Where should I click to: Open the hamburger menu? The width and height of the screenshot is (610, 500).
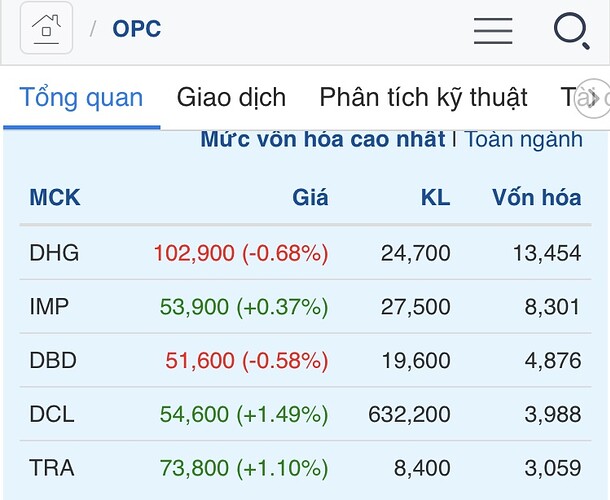coord(493,30)
